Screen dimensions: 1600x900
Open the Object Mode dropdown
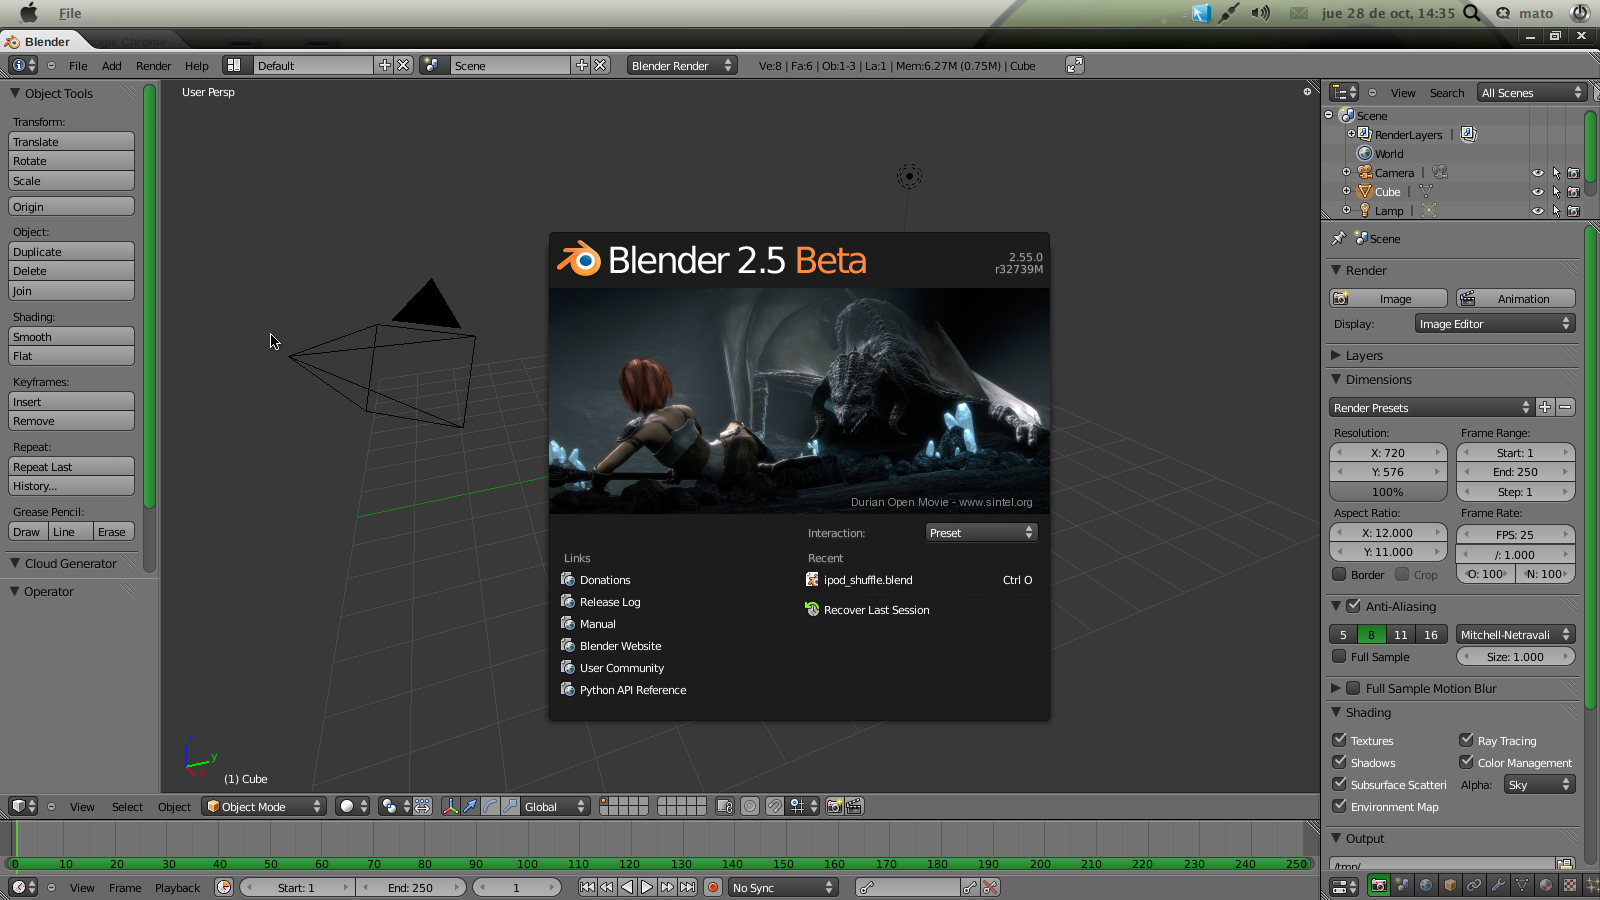[264, 806]
